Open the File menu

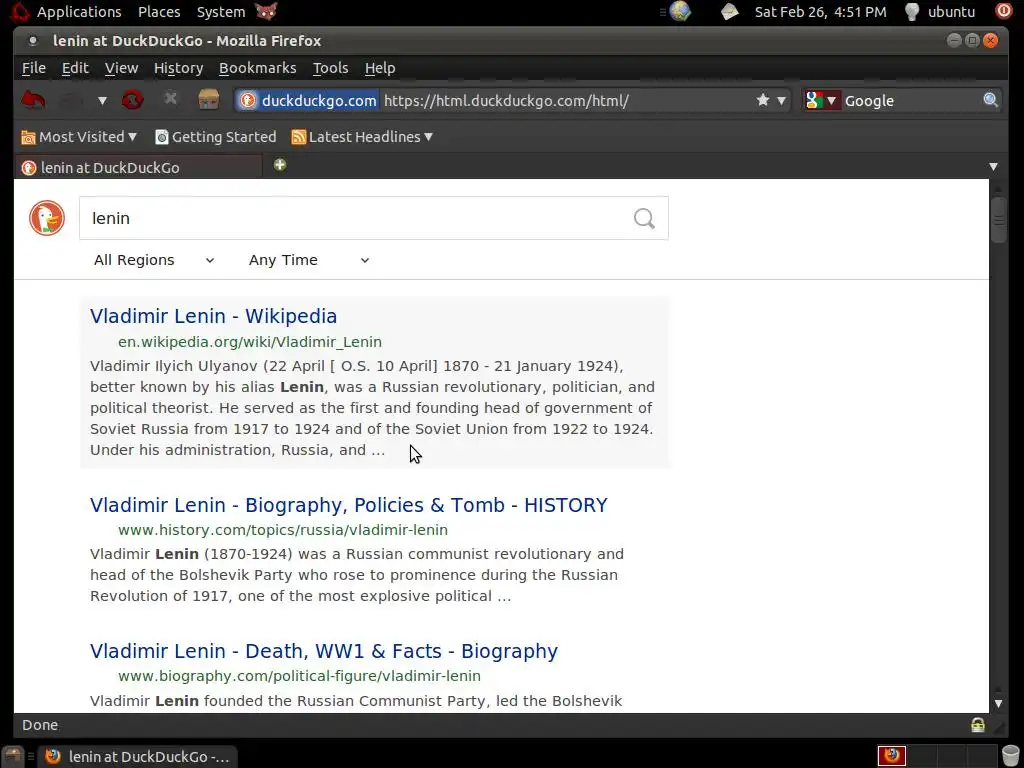[34, 68]
